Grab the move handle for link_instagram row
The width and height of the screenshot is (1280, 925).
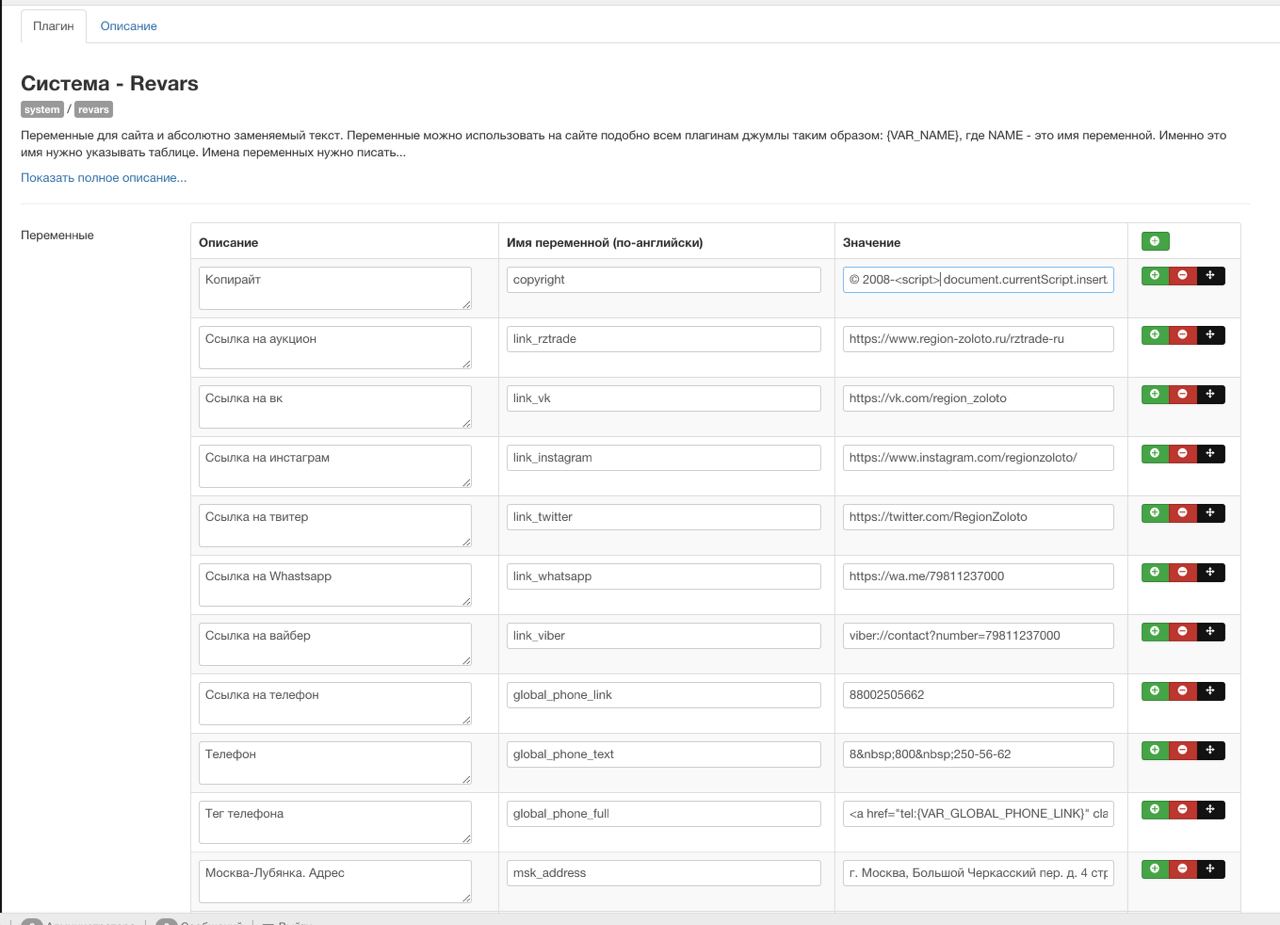tap(1210, 454)
